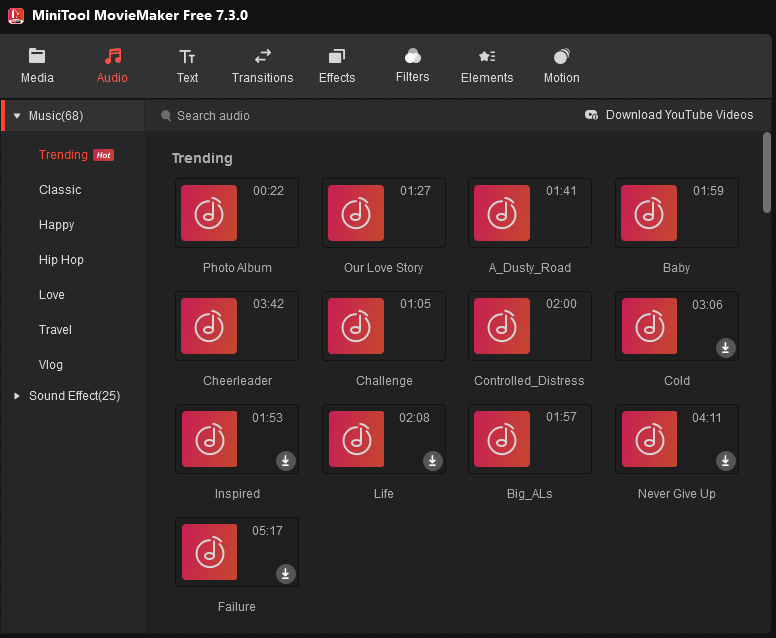Select the Photo Album music thumbnail
This screenshot has height=638, width=776.
coord(209,212)
